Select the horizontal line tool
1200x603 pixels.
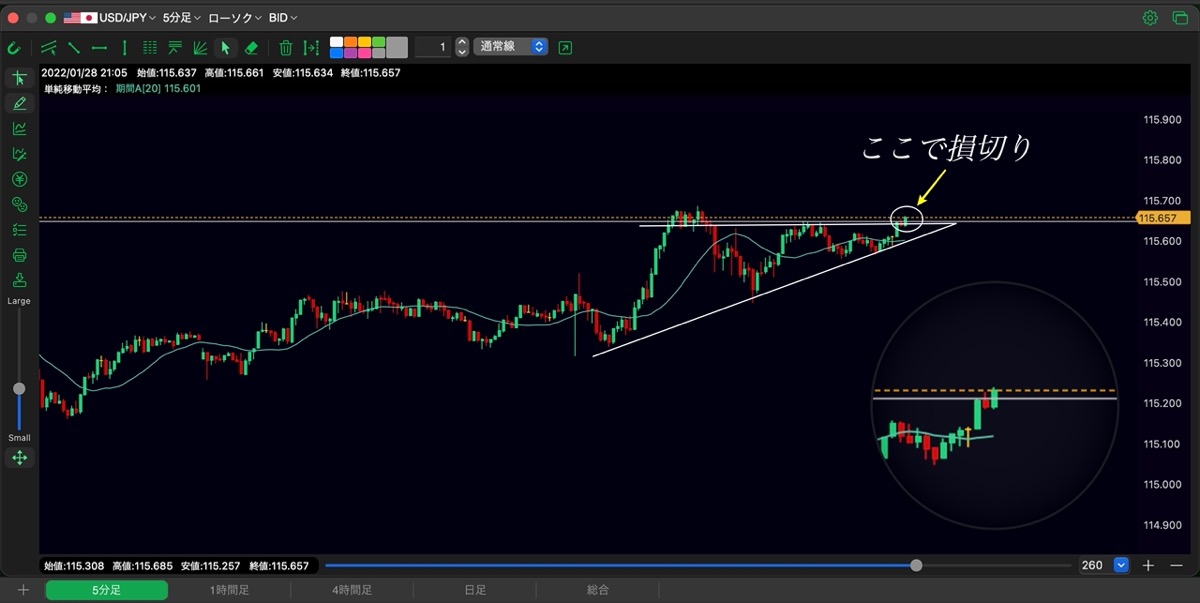pyautogui.click(x=99, y=47)
